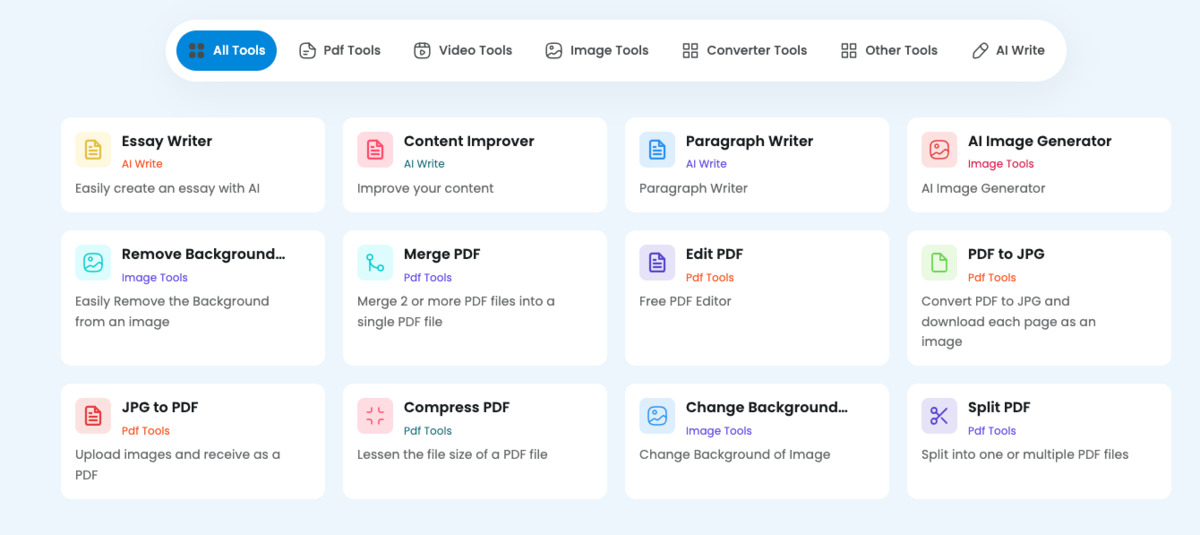The width and height of the screenshot is (1200, 535).
Task: Click the AI Image Generator picture icon
Action: point(939,150)
